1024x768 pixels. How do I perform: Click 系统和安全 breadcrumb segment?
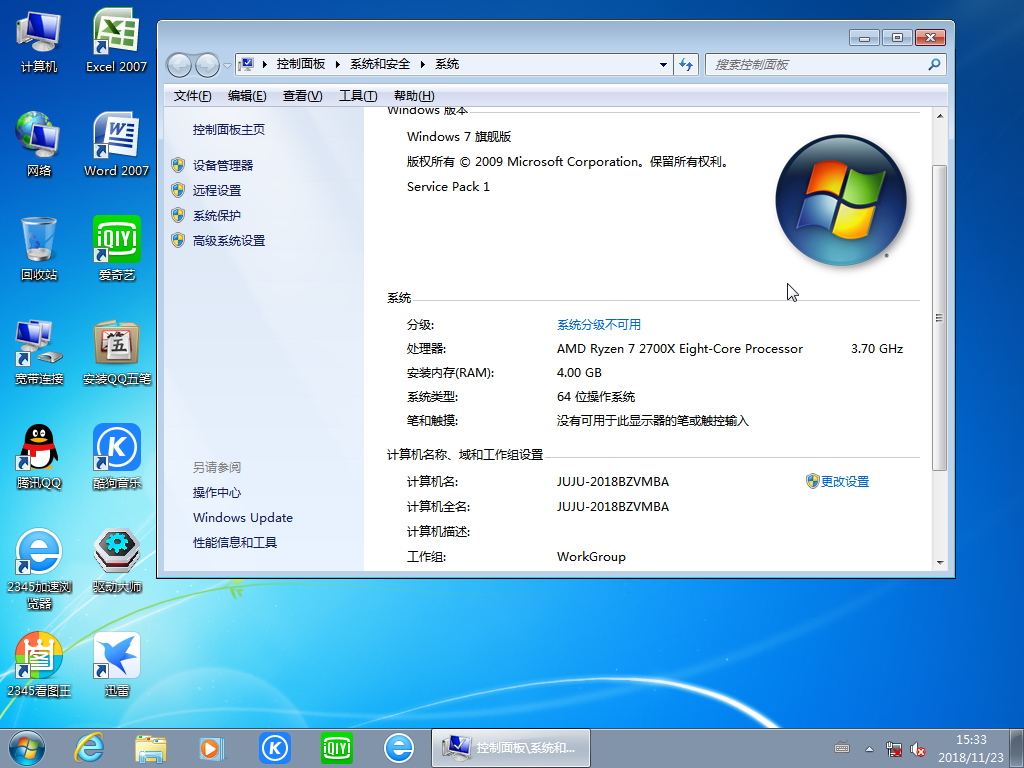380,64
